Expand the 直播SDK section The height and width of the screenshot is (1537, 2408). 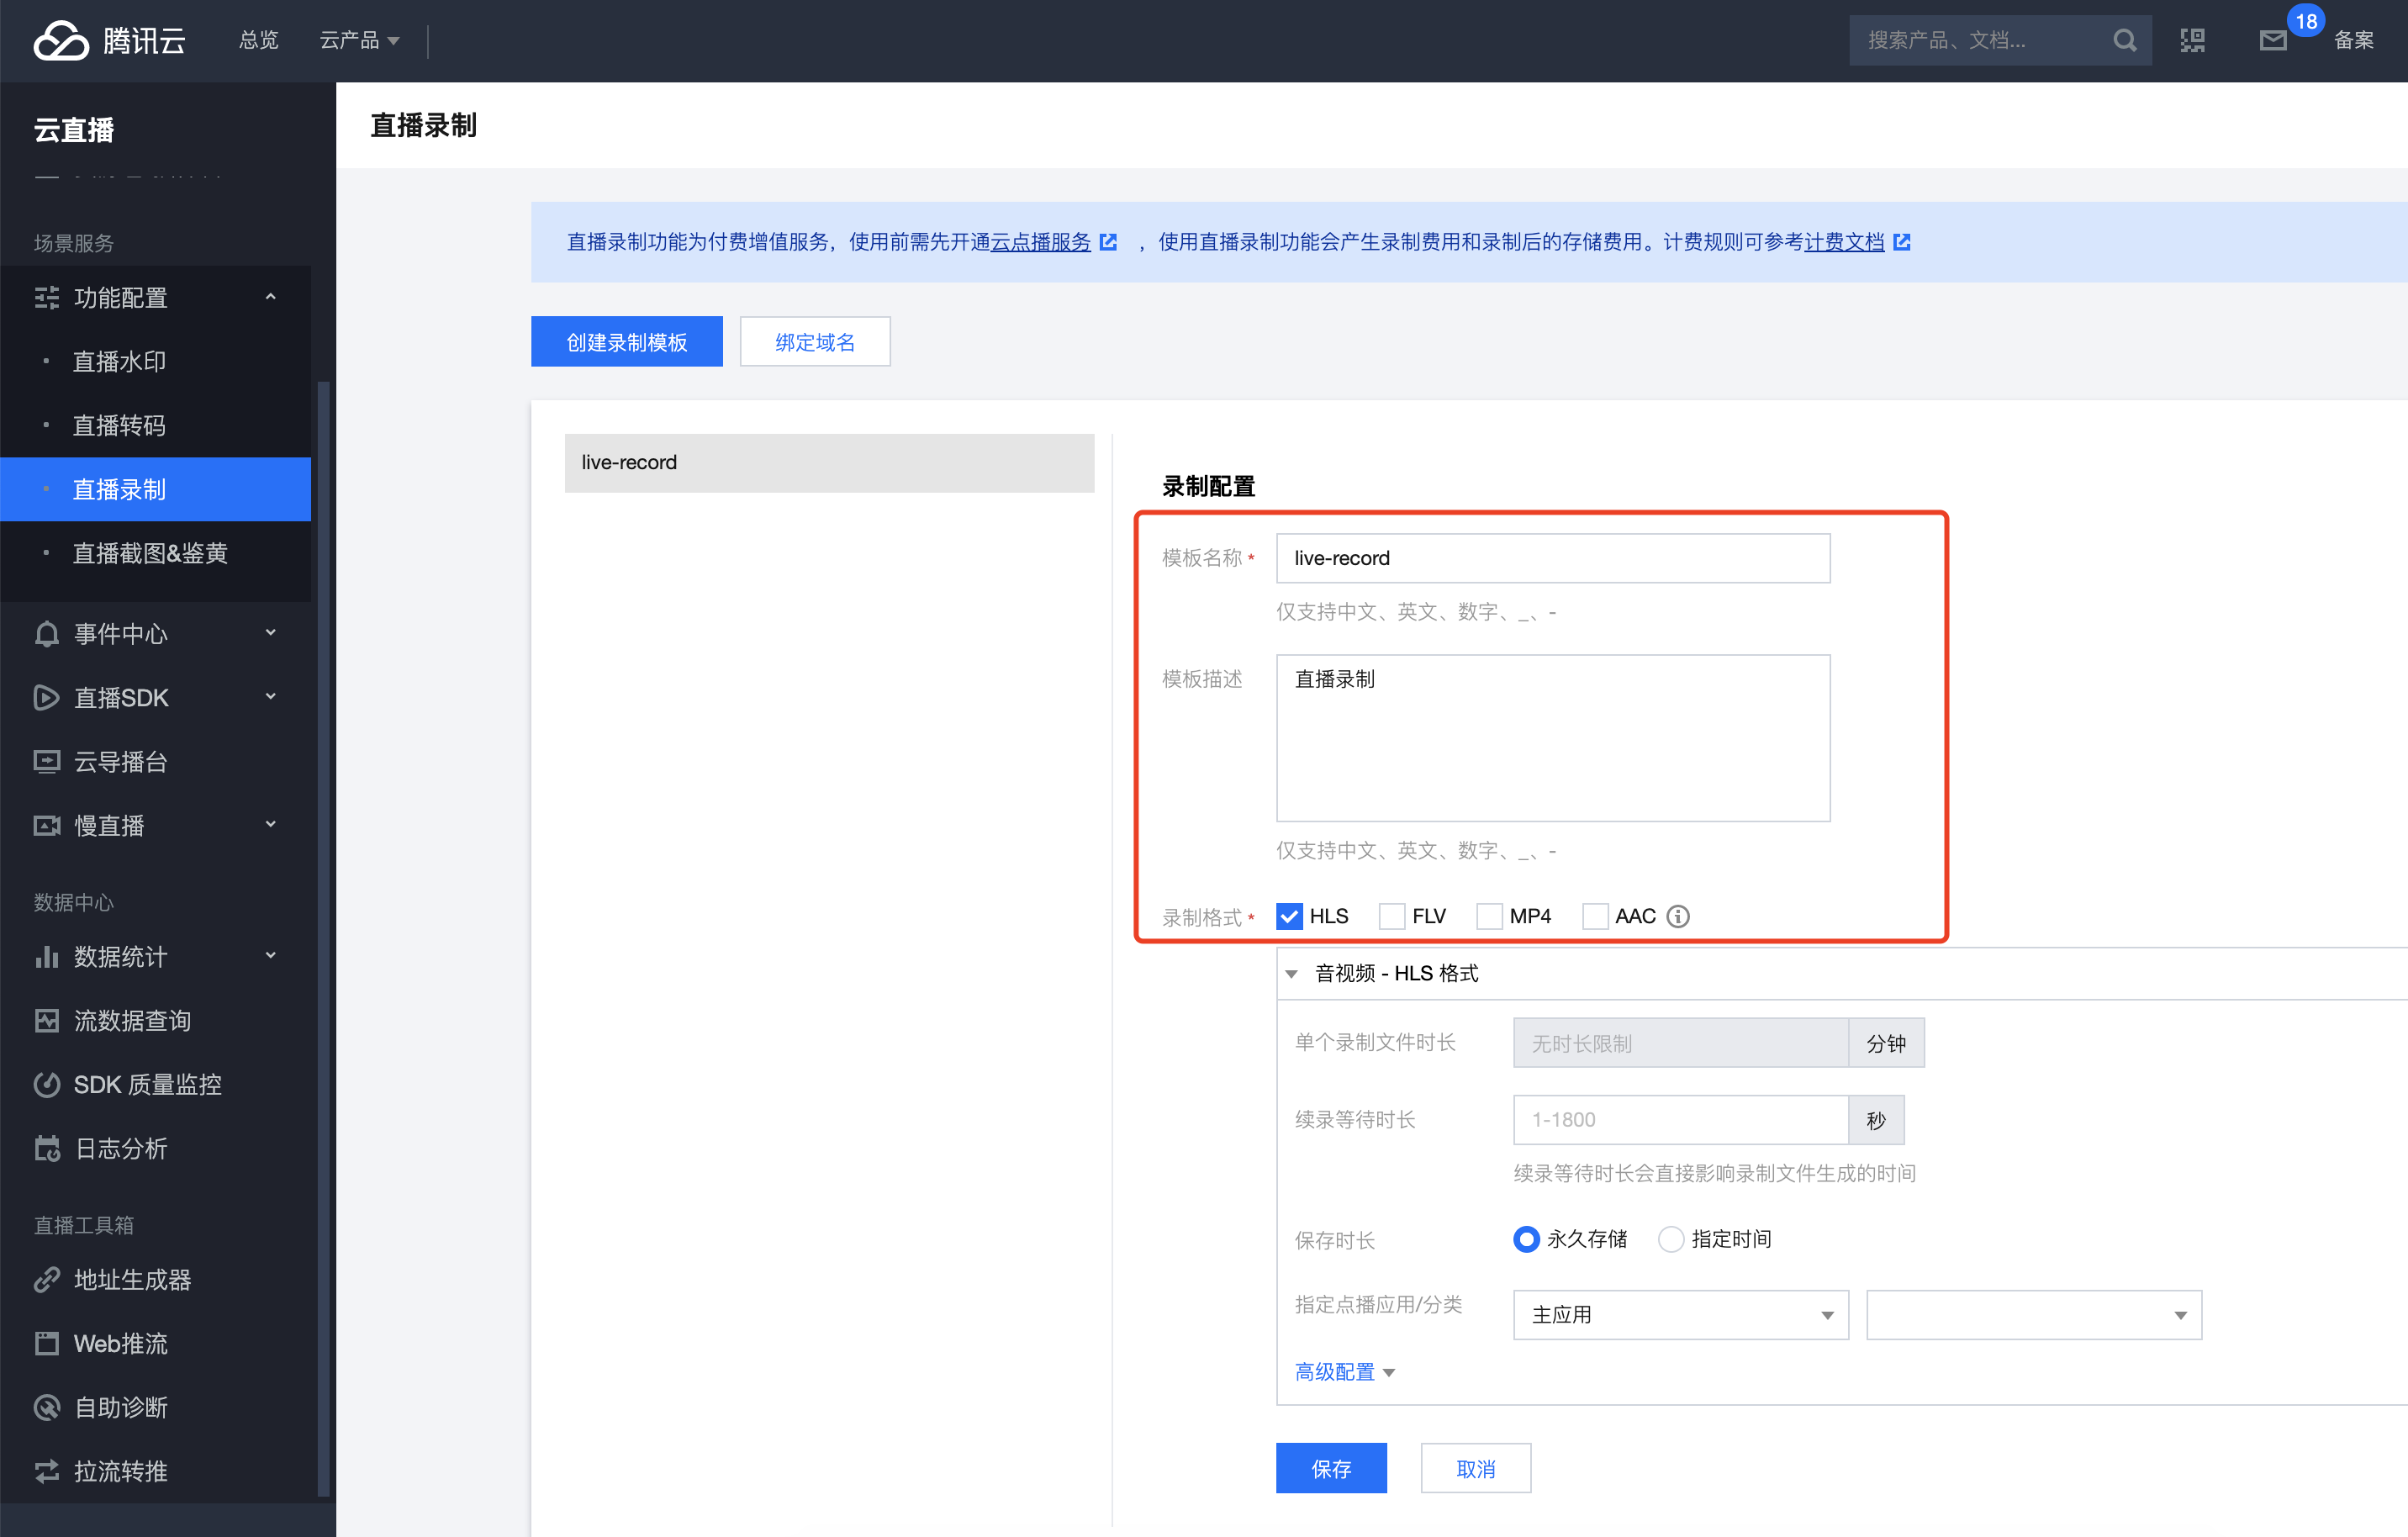(x=270, y=696)
